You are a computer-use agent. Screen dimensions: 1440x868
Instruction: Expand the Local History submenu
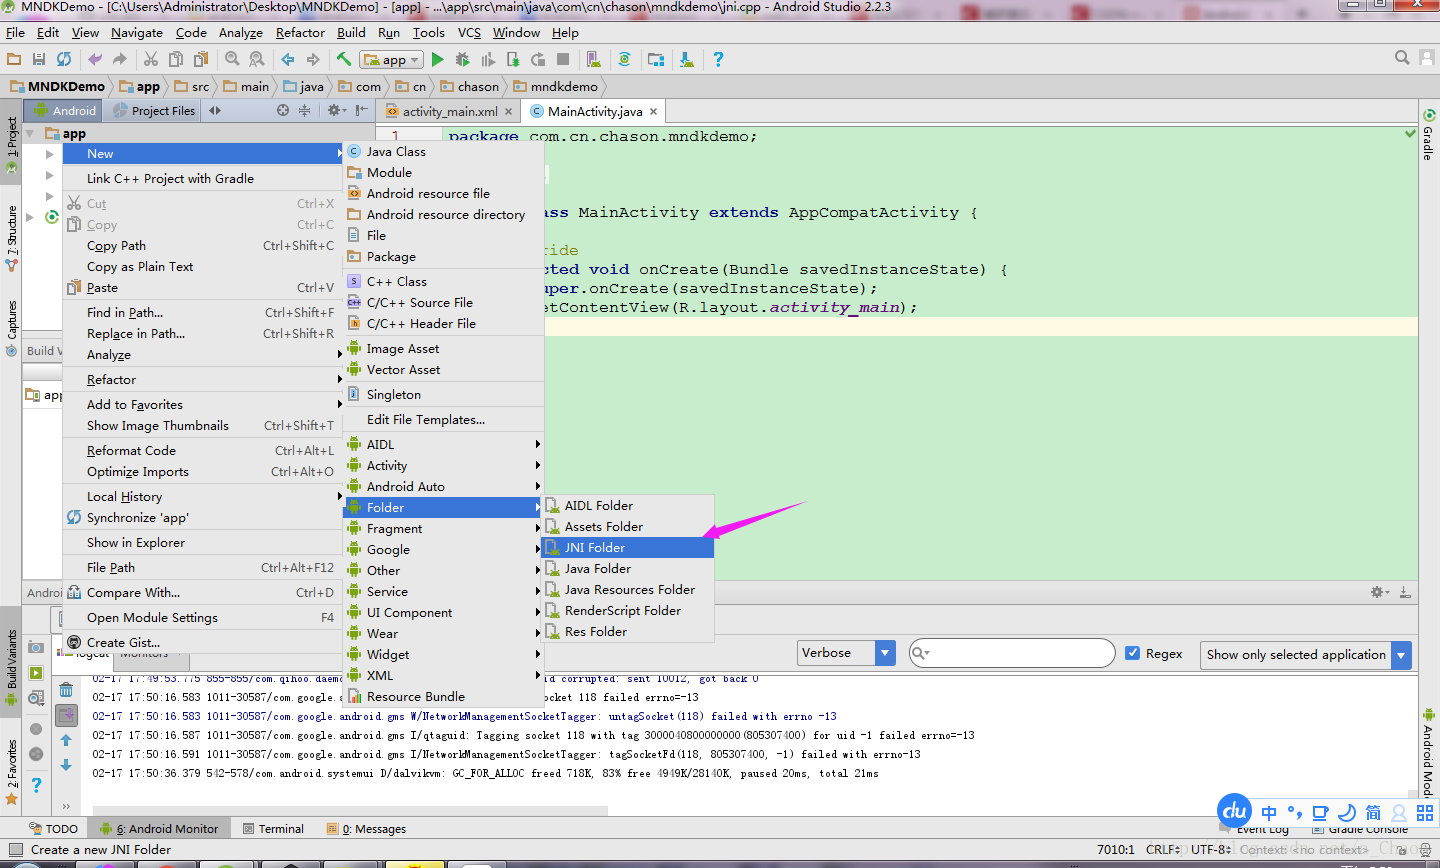pos(203,496)
